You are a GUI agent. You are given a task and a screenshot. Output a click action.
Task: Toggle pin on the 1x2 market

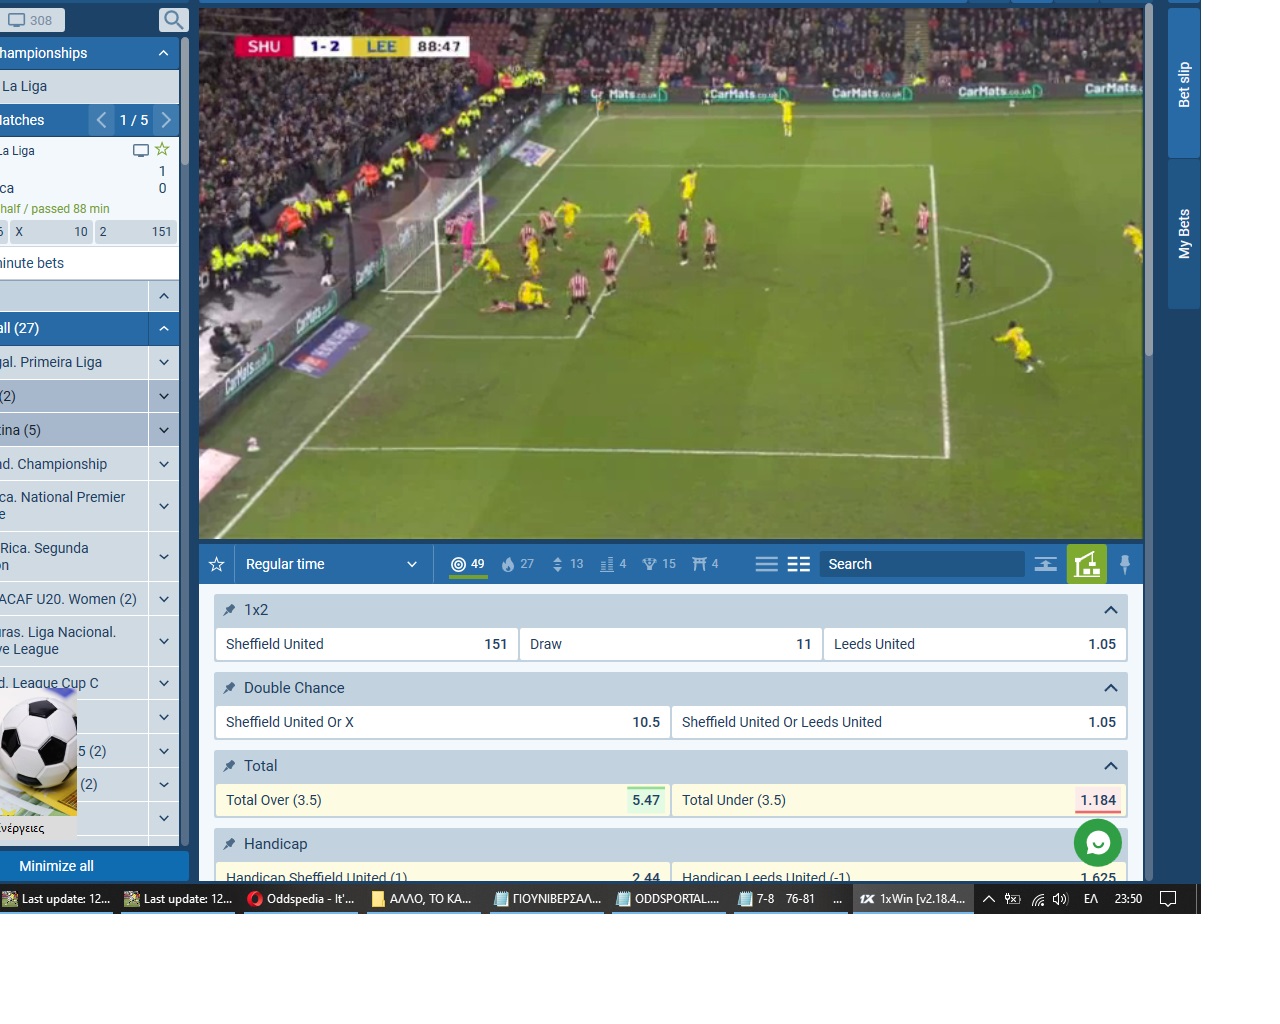(229, 610)
